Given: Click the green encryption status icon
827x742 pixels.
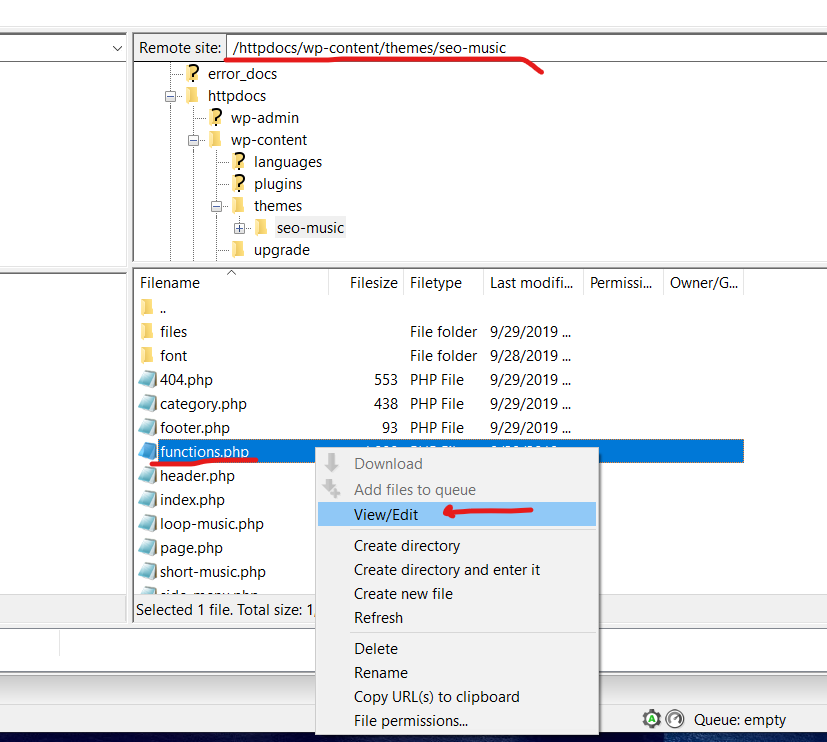Looking at the screenshot, I should point(651,719).
